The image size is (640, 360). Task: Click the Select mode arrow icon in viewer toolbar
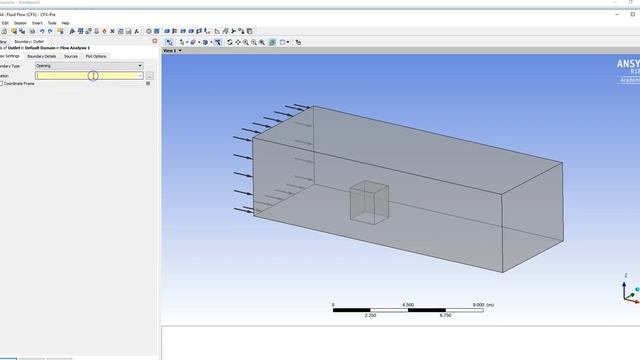(x=169, y=42)
